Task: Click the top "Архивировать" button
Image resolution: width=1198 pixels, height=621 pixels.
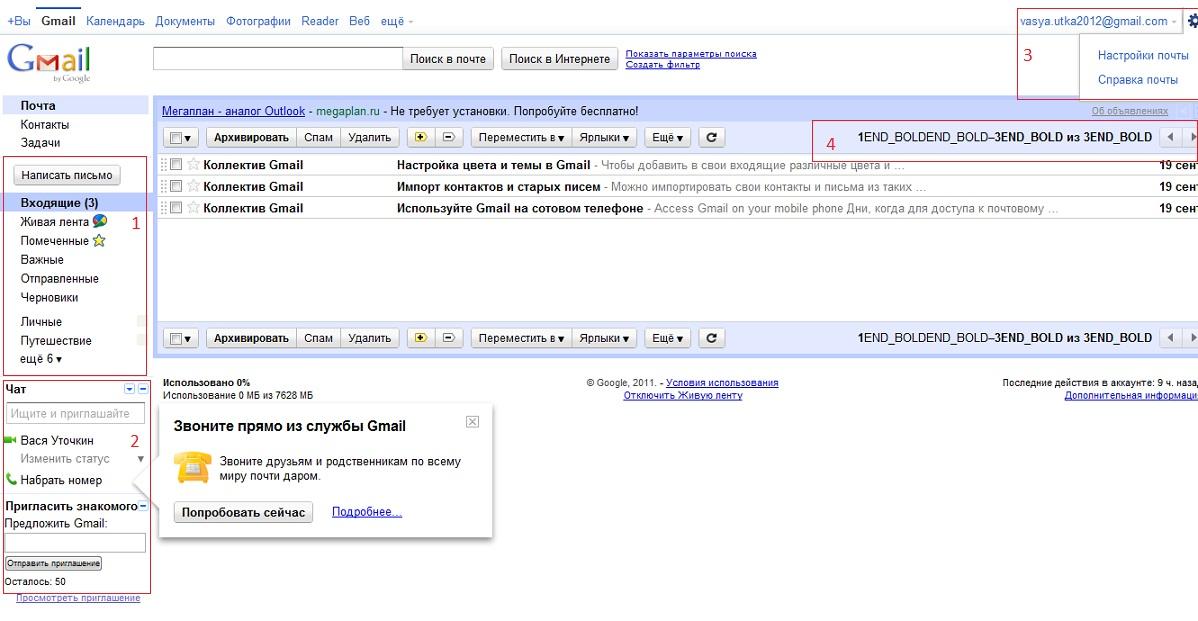Action: [251, 137]
